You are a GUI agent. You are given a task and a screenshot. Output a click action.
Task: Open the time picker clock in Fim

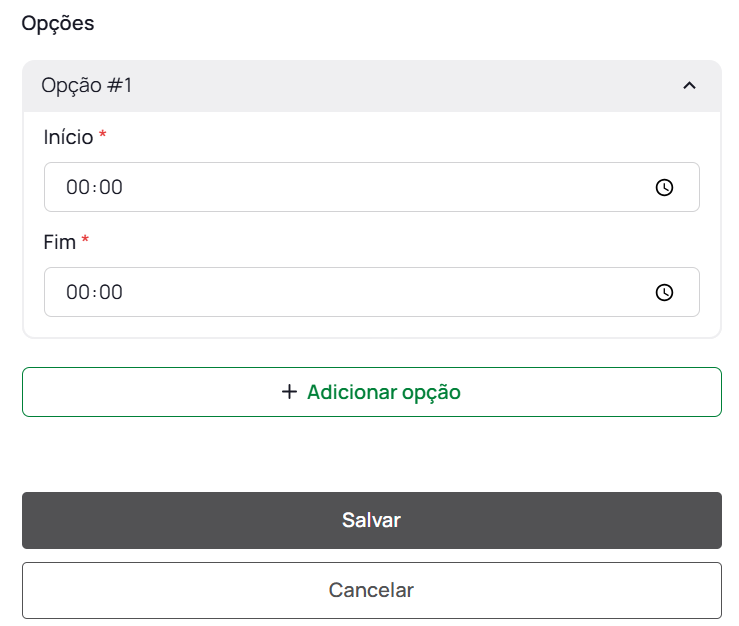[x=664, y=293]
